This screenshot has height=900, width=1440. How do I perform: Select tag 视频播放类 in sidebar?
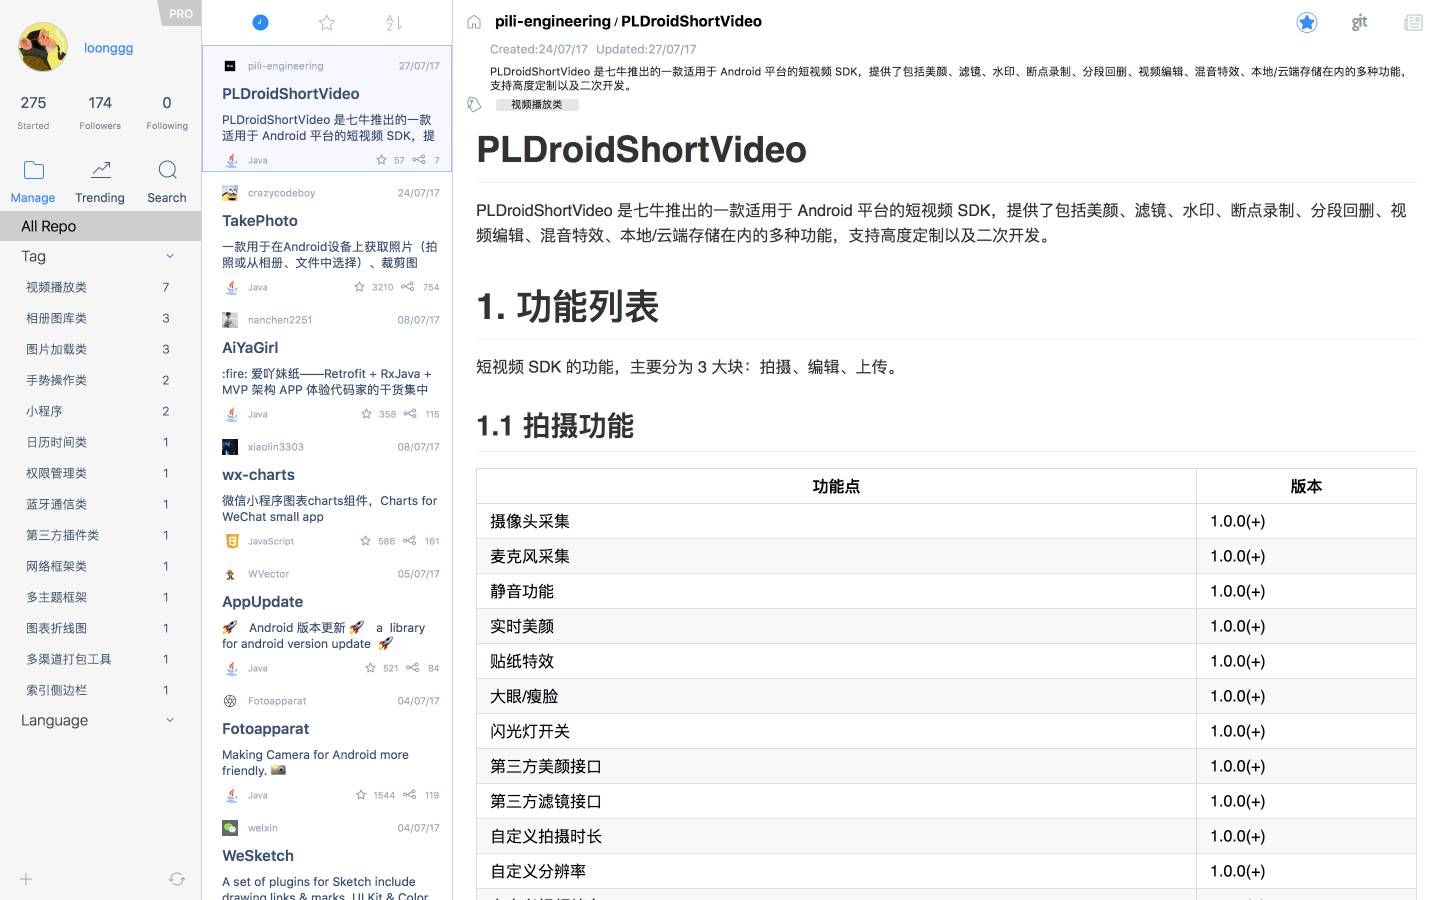click(x=100, y=287)
